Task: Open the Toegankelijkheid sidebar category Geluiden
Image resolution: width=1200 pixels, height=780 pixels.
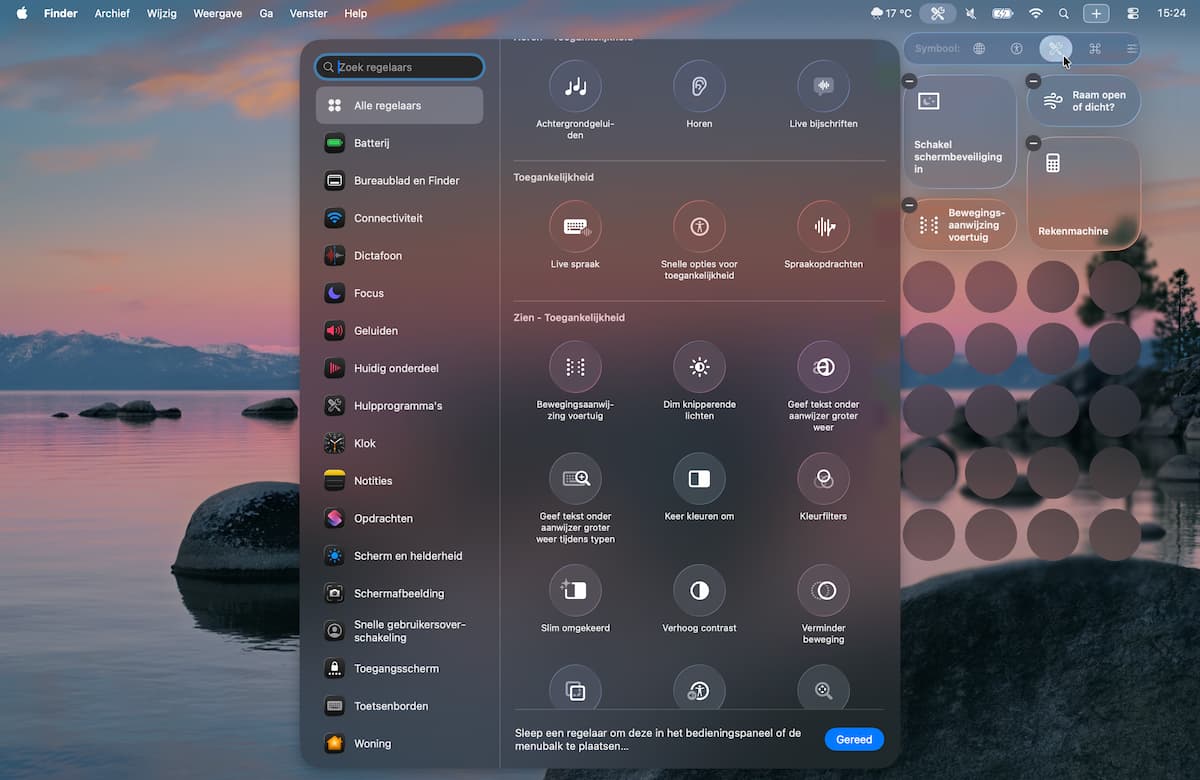Action: (x=375, y=331)
